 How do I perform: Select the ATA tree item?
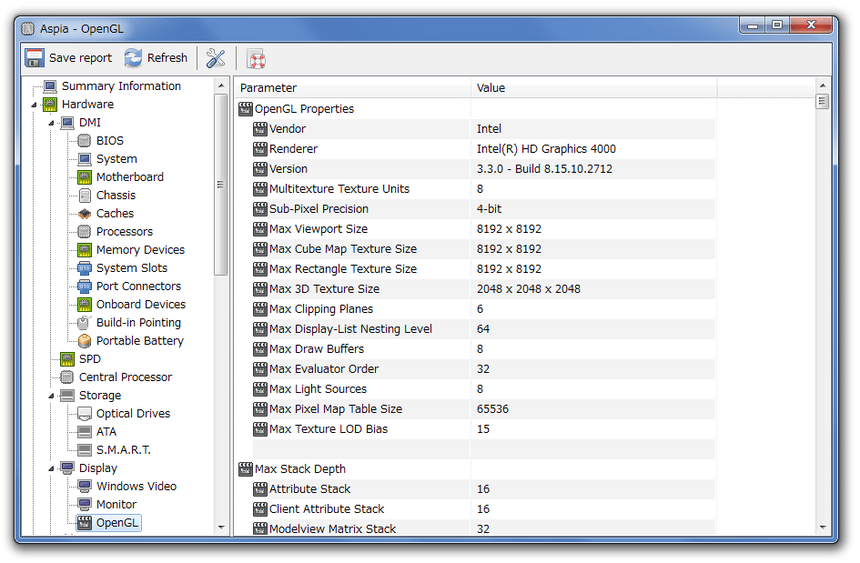pos(106,432)
